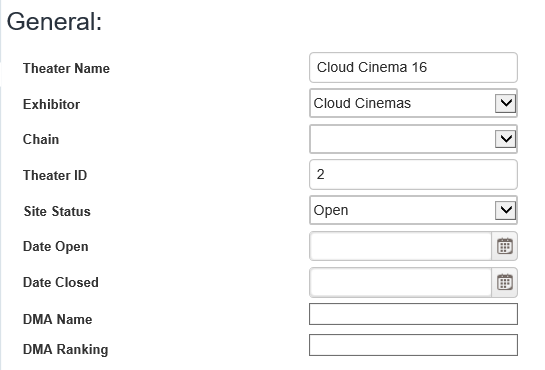The width and height of the screenshot is (545, 370).
Task: Expand the Exhibitor dropdown arrow
Action: pyautogui.click(x=505, y=103)
